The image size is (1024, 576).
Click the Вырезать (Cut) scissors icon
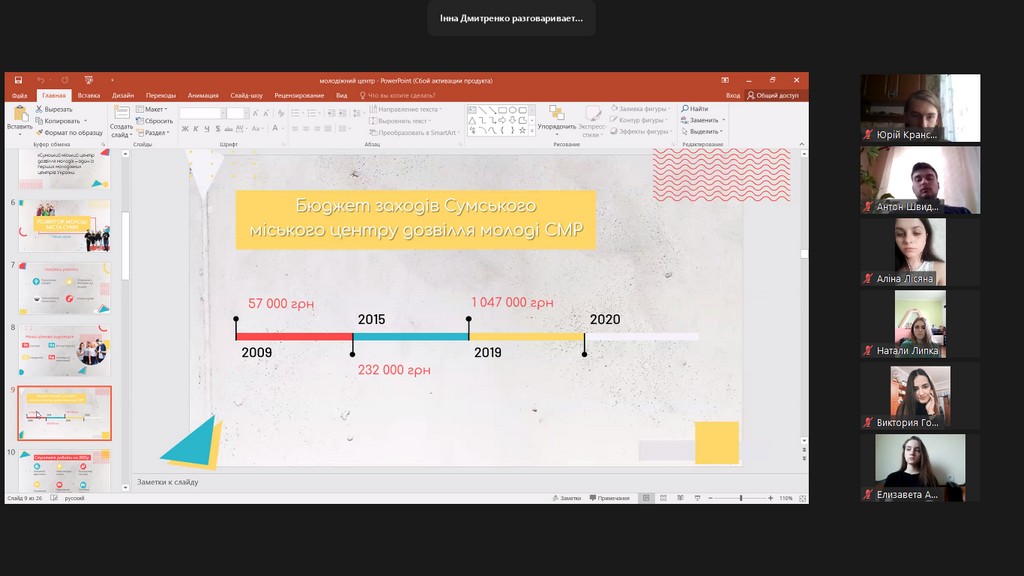coord(39,109)
